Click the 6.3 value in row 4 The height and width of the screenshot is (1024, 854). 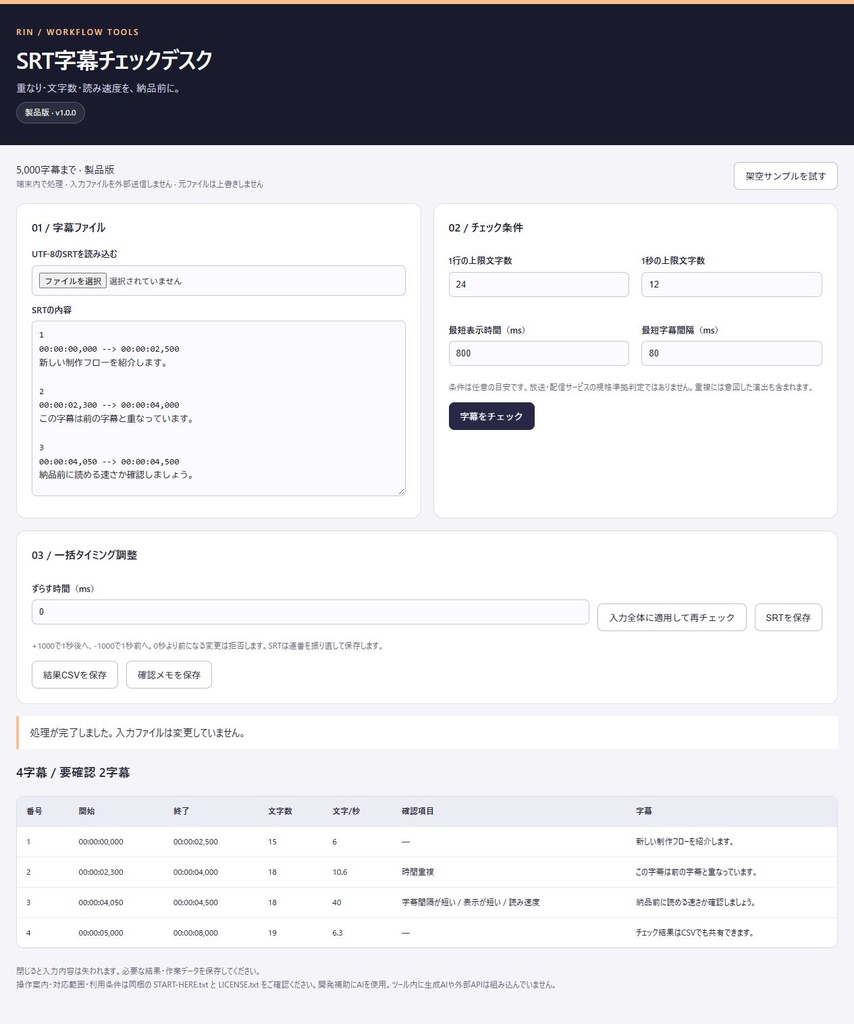(338, 933)
